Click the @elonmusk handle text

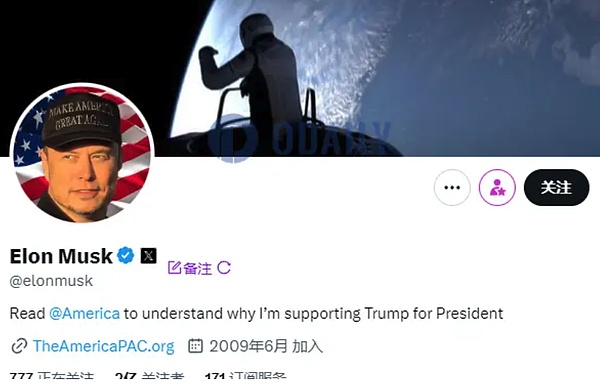51,281
